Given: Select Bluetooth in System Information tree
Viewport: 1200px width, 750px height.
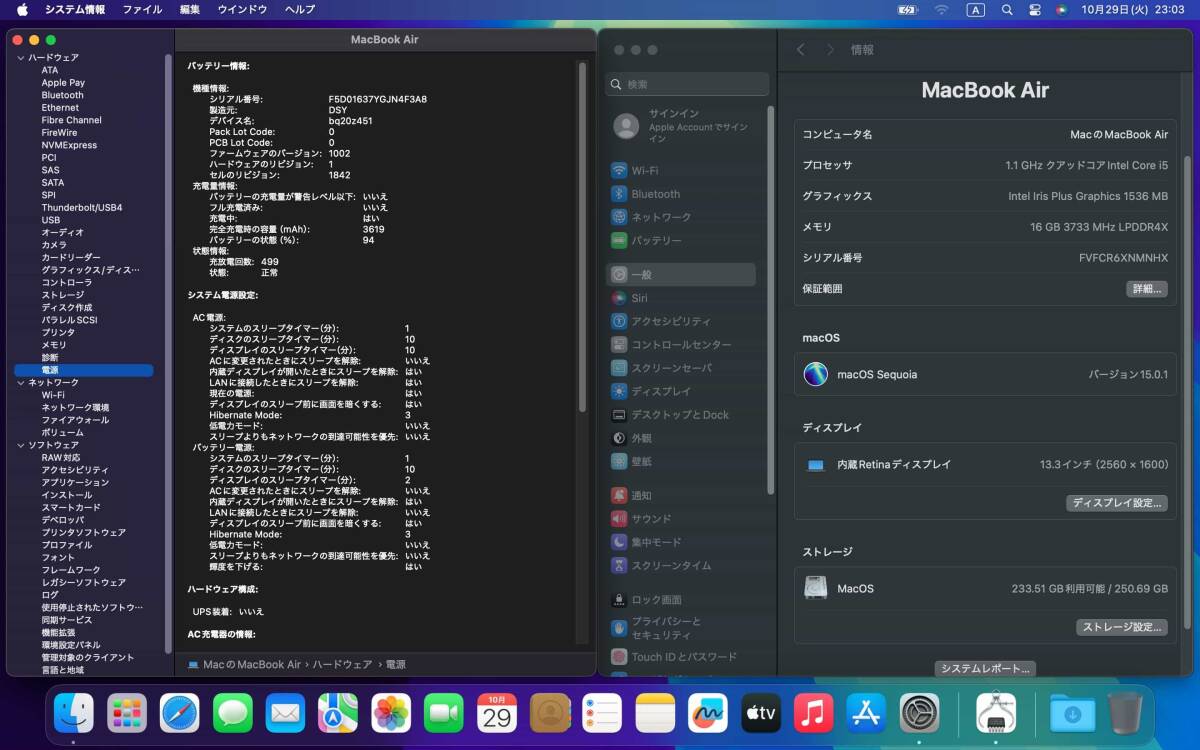Looking at the screenshot, I should tap(63, 95).
